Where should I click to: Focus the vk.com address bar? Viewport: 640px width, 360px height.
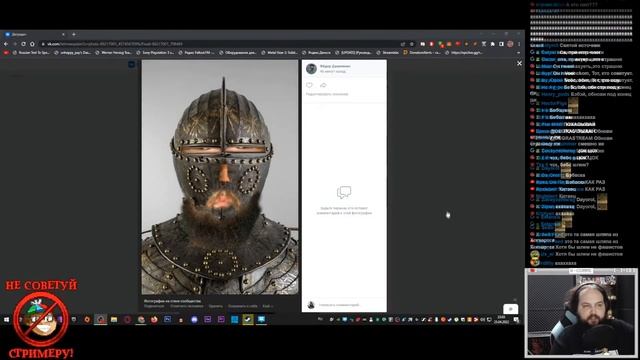(x=220, y=44)
